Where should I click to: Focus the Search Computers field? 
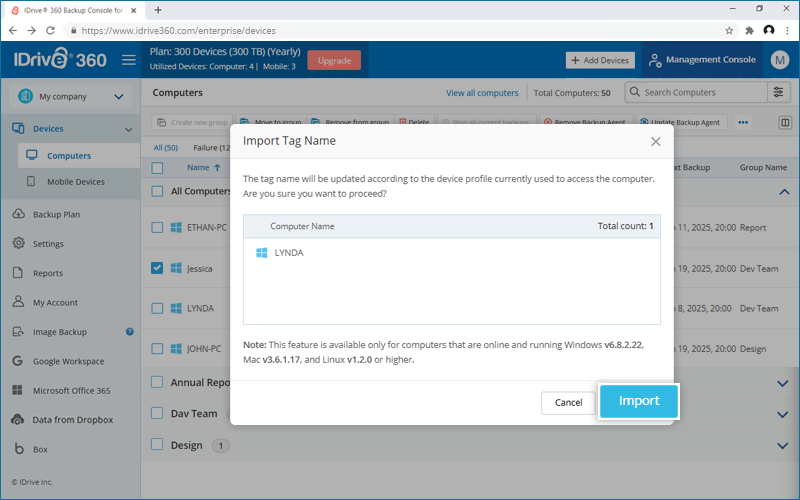(x=696, y=92)
